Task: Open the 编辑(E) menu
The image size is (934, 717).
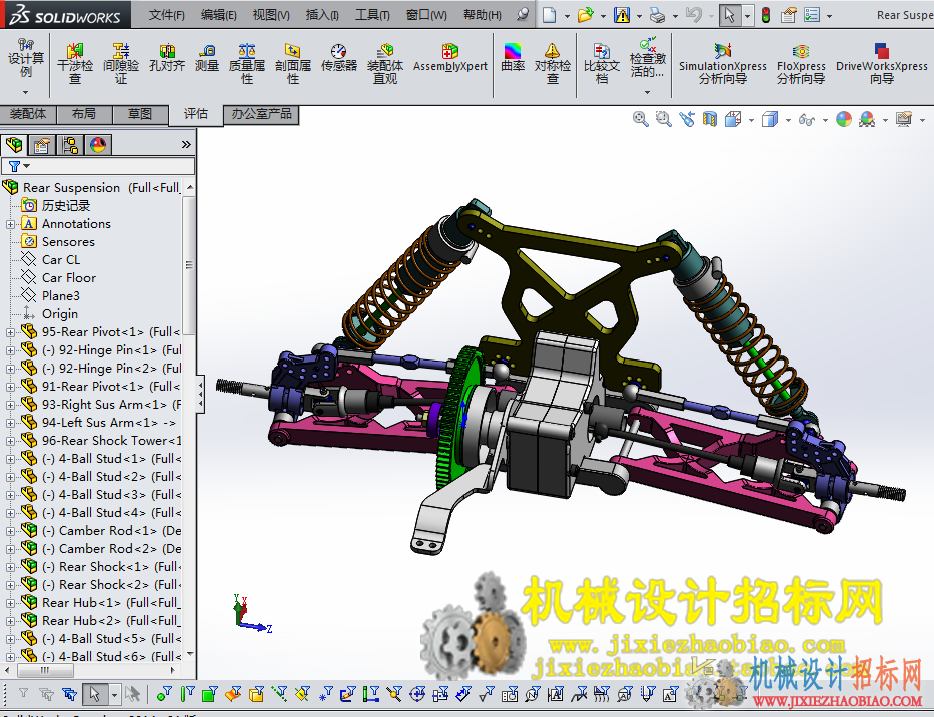Action: pos(219,15)
